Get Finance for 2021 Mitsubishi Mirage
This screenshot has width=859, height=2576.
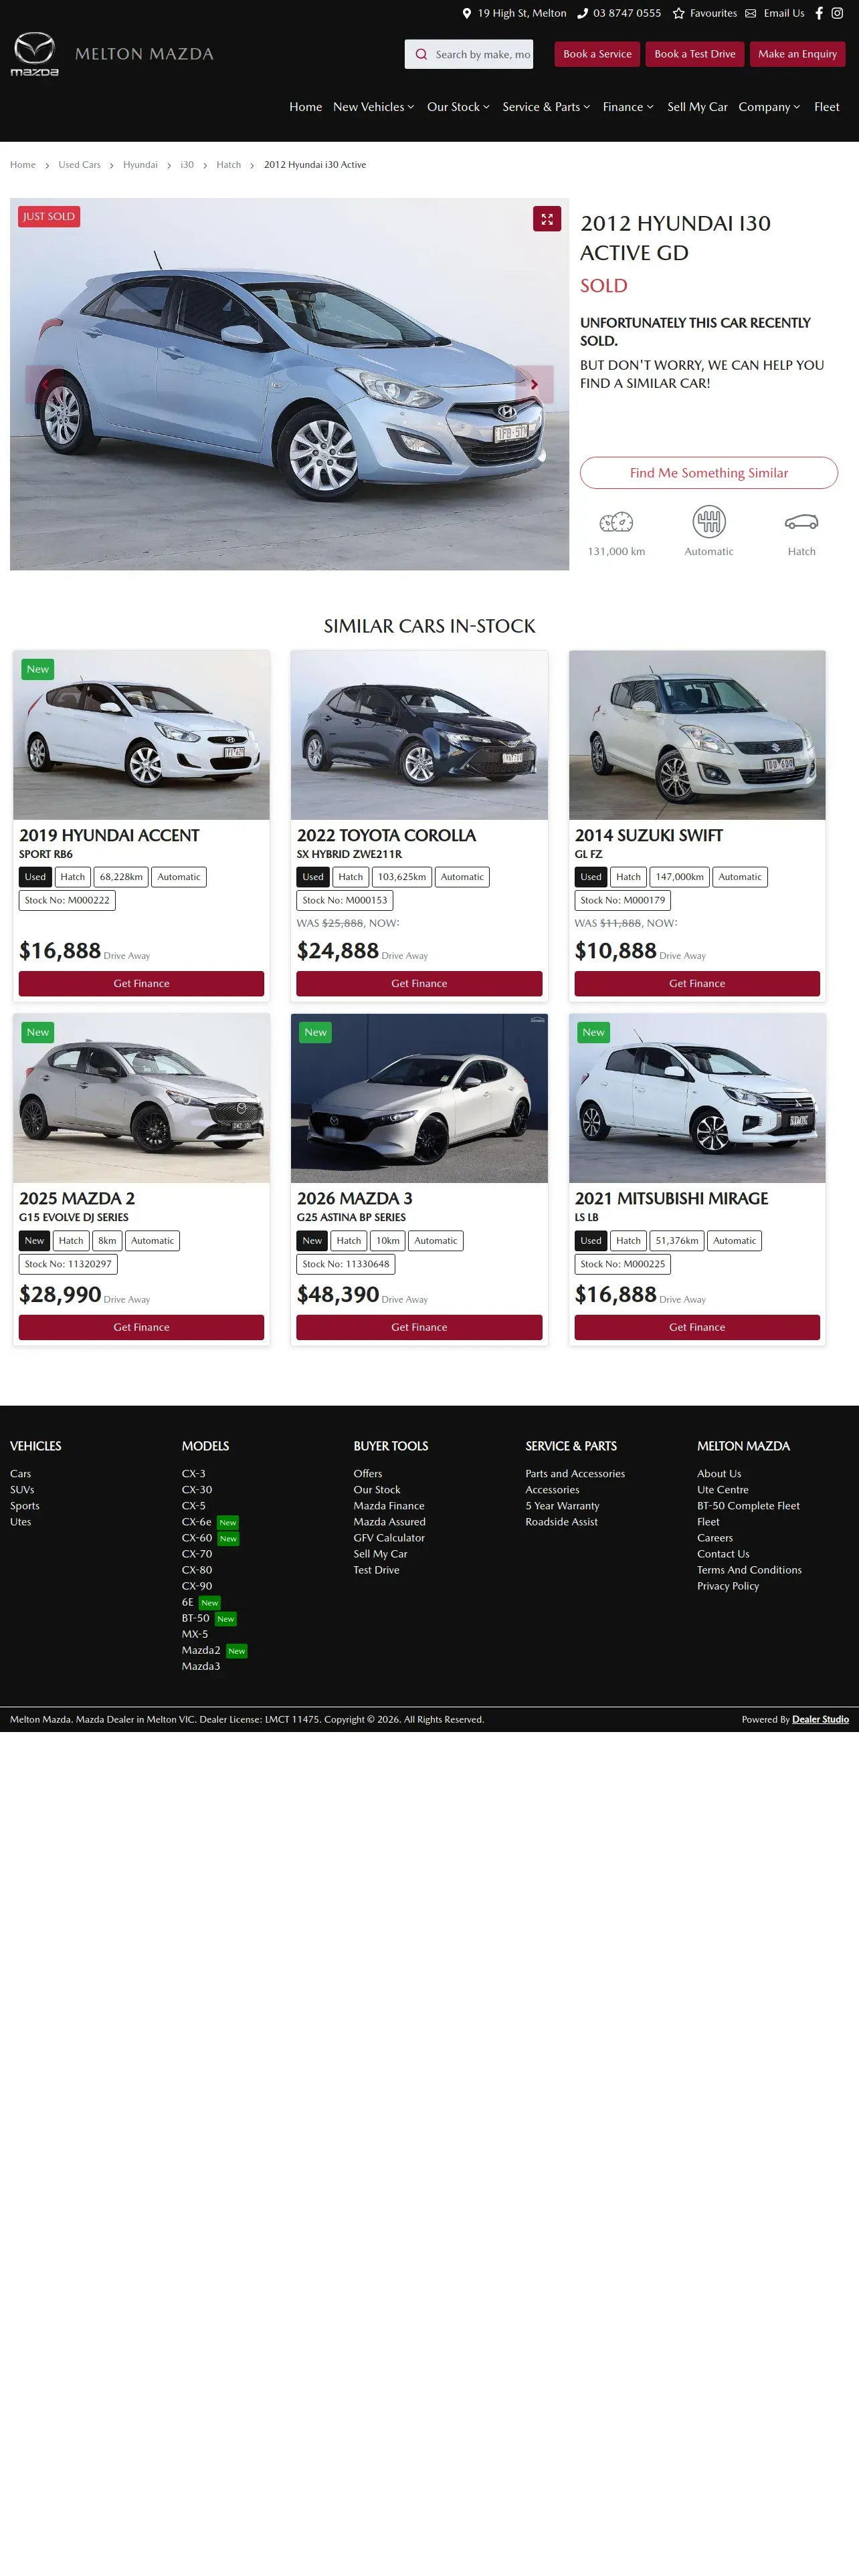pyautogui.click(x=697, y=1327)
